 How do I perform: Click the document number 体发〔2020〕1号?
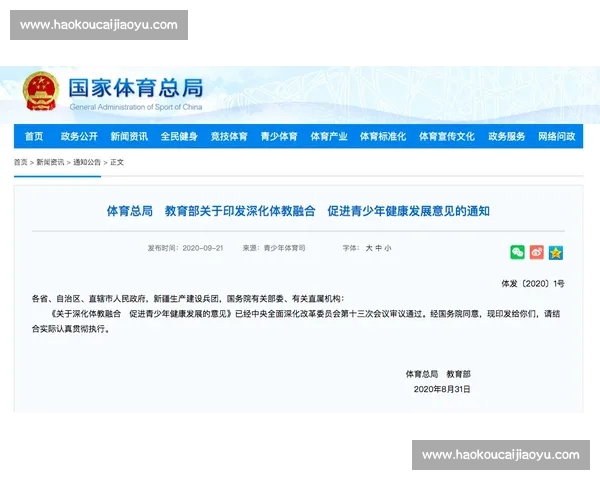pos(533,284)
